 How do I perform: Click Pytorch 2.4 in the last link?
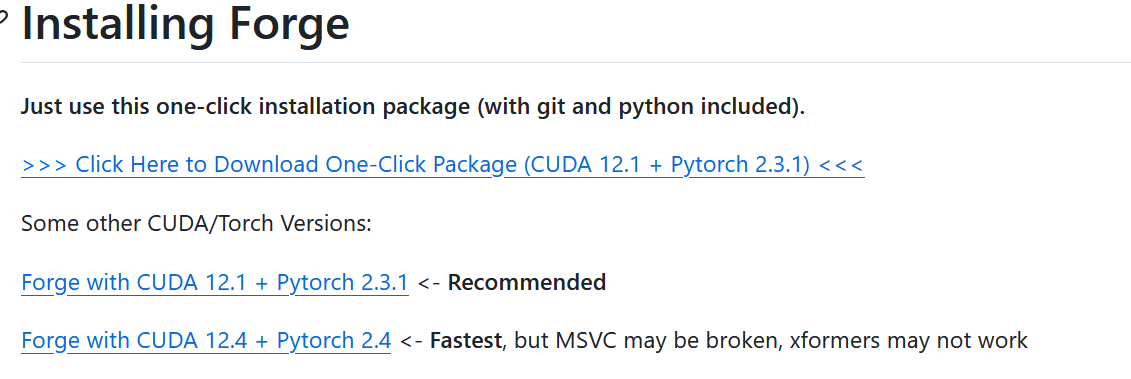click(x=334, y=340)
